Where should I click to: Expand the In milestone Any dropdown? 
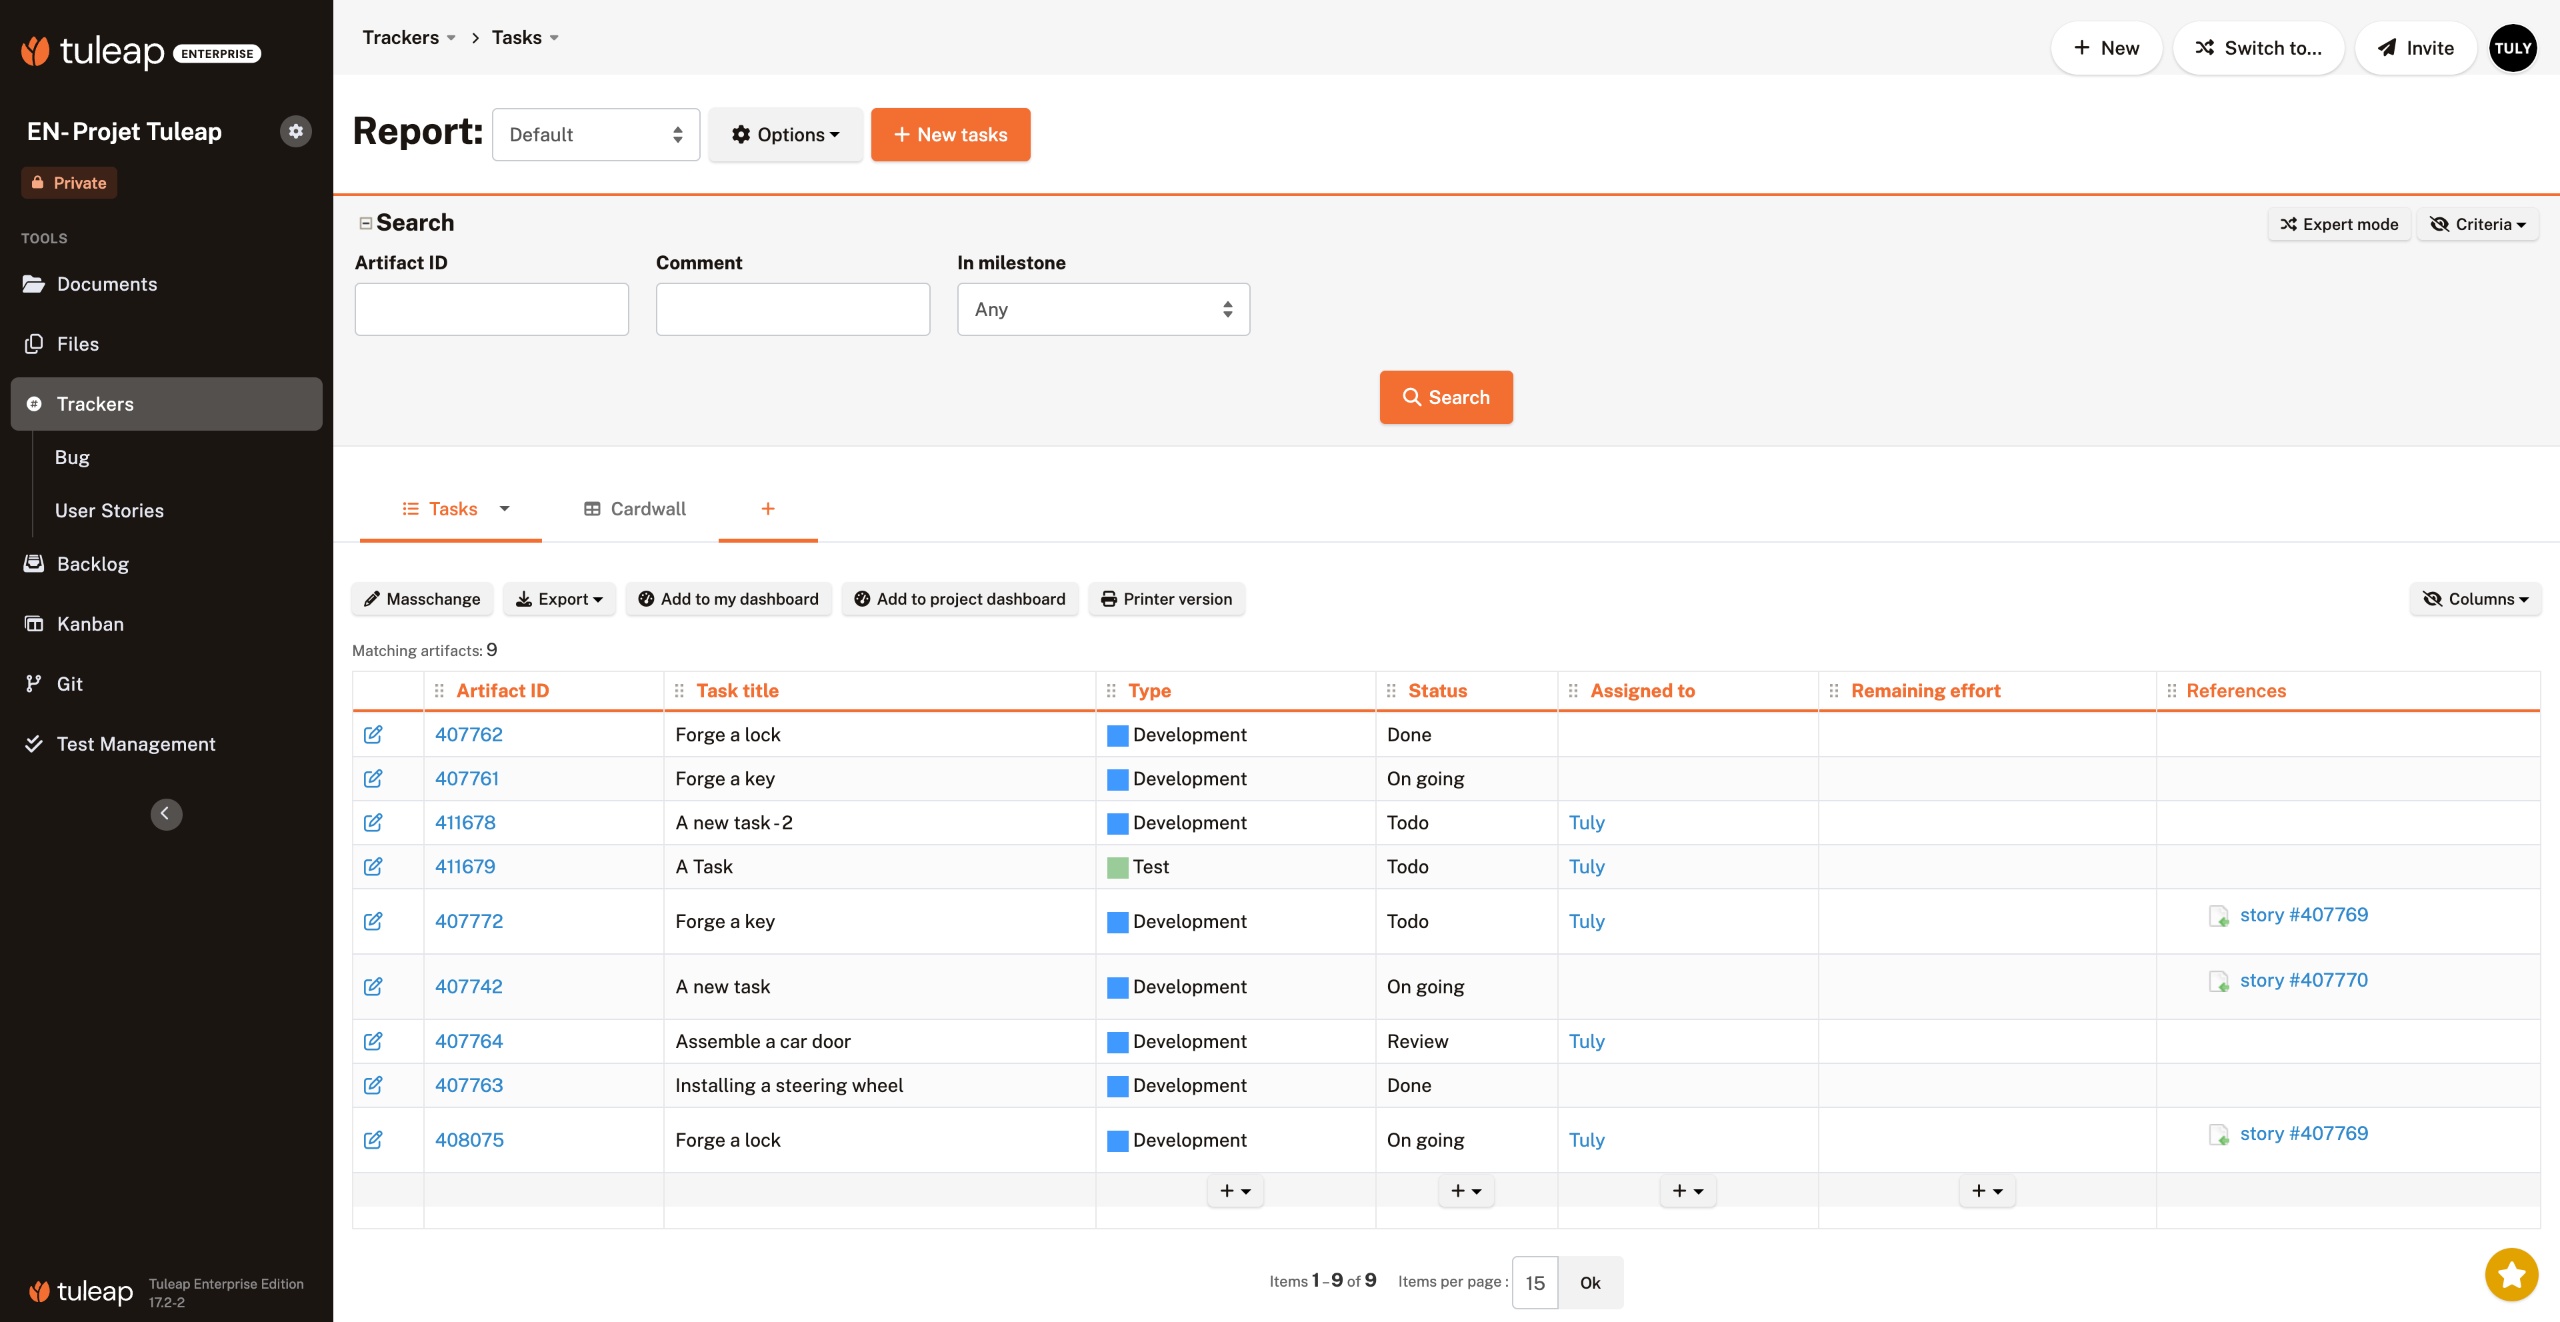click(1103, 310)
